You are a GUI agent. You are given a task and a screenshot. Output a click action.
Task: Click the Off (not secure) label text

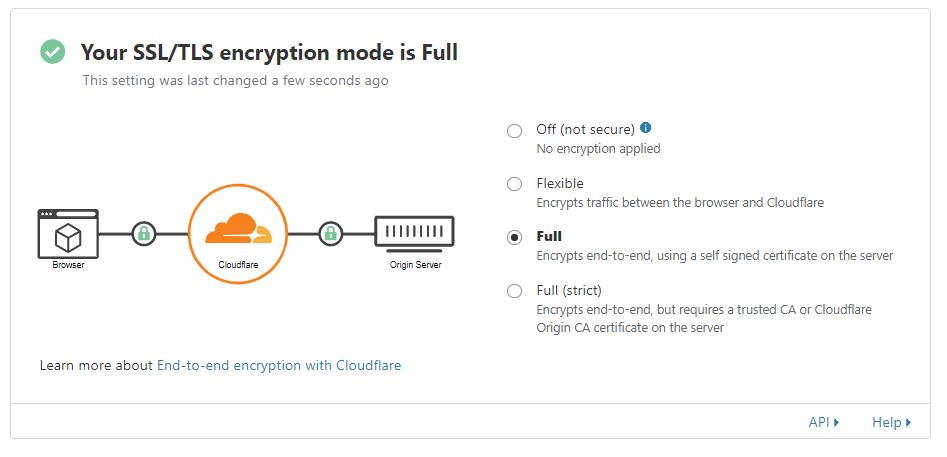click(586, 129)
